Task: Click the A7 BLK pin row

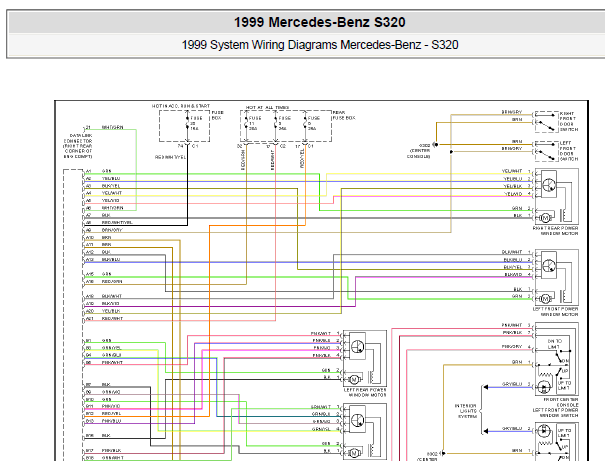Action: point(98,215)
